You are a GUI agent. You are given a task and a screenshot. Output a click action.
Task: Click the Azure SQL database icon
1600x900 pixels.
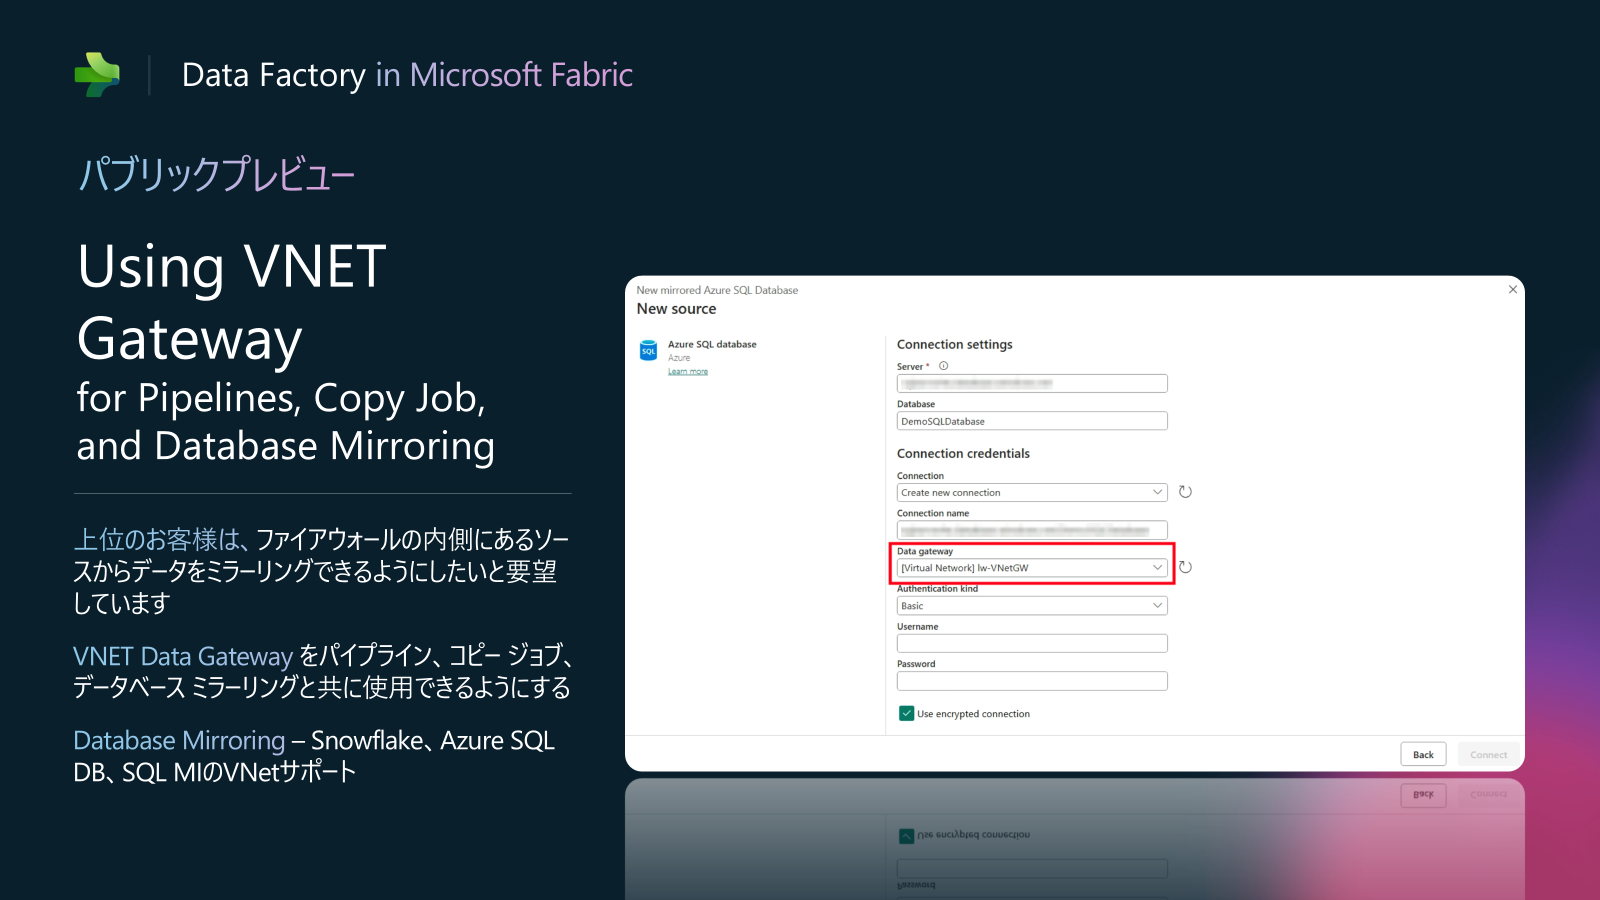[x=648, y=350]
